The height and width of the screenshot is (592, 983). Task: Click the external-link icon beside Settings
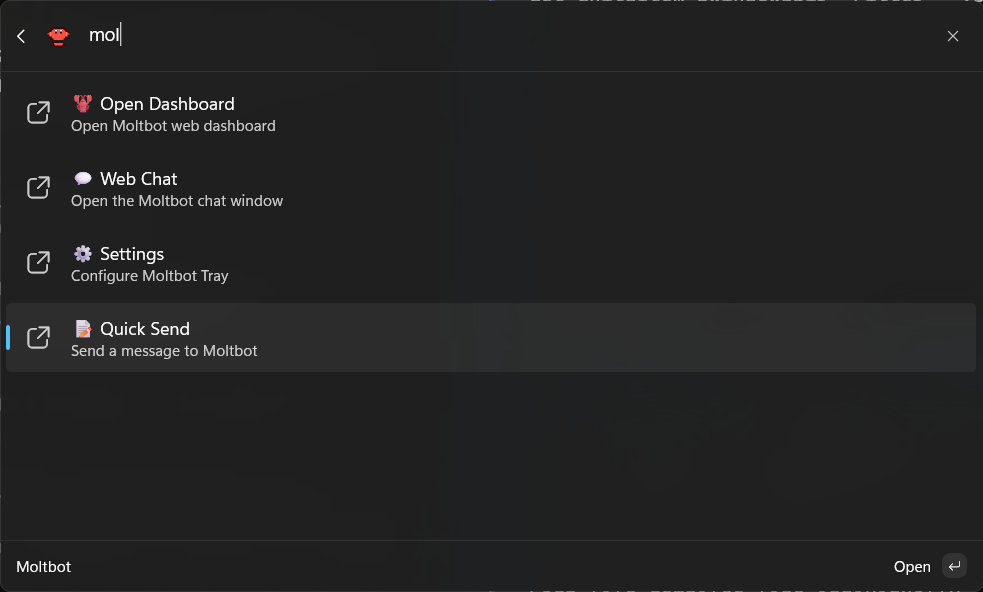click(38, 263)
